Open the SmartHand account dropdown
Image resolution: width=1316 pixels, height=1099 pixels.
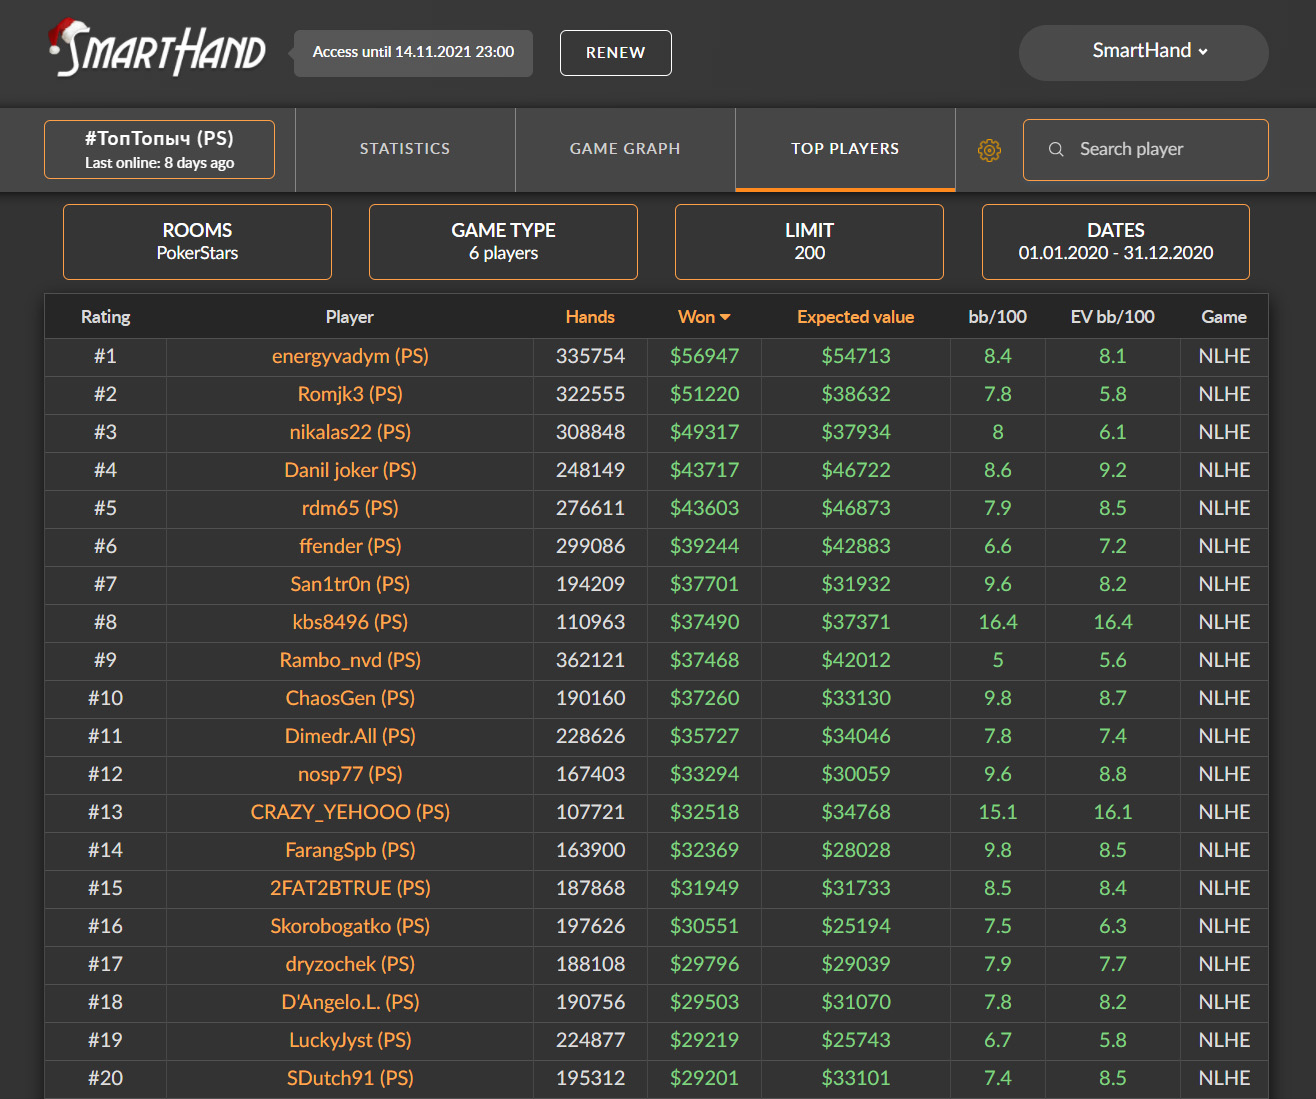pyautogui.click(x=1144, y=52)
